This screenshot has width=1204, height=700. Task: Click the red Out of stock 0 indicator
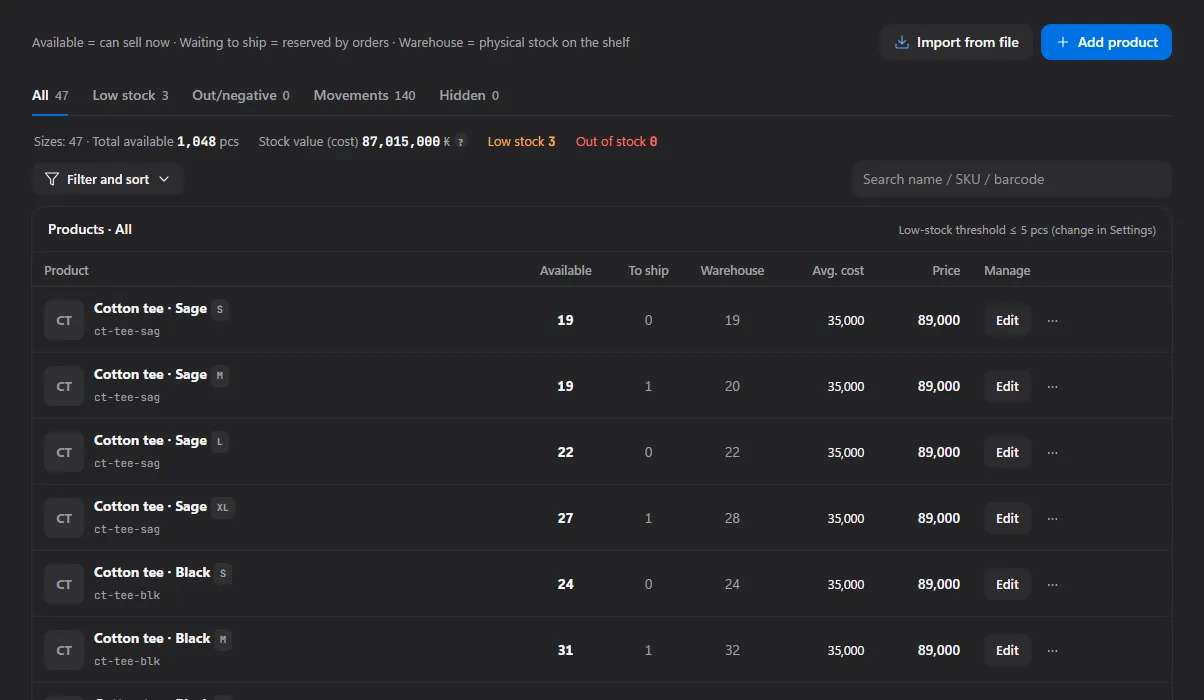coord(616,142)
